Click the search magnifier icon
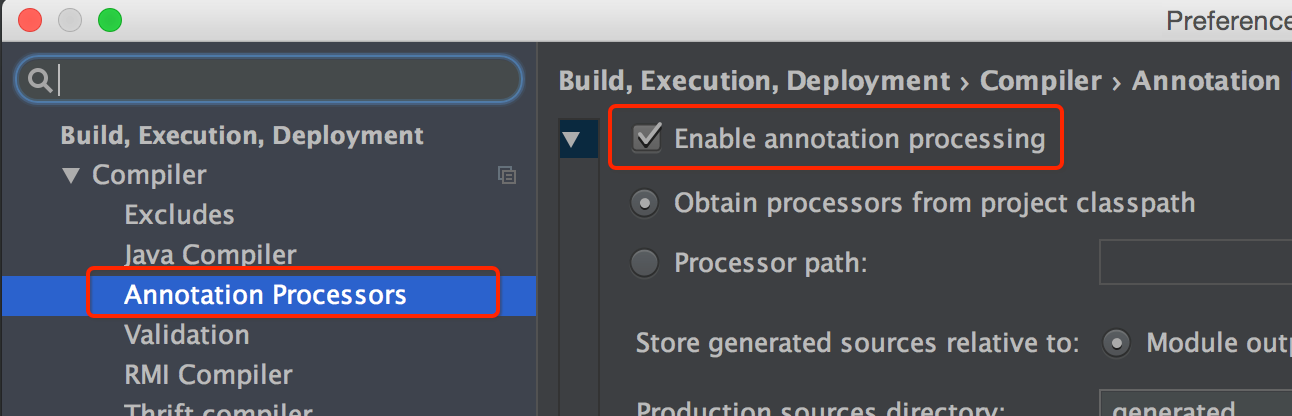This screenshot has width=1292, height=416. [40, 80]
